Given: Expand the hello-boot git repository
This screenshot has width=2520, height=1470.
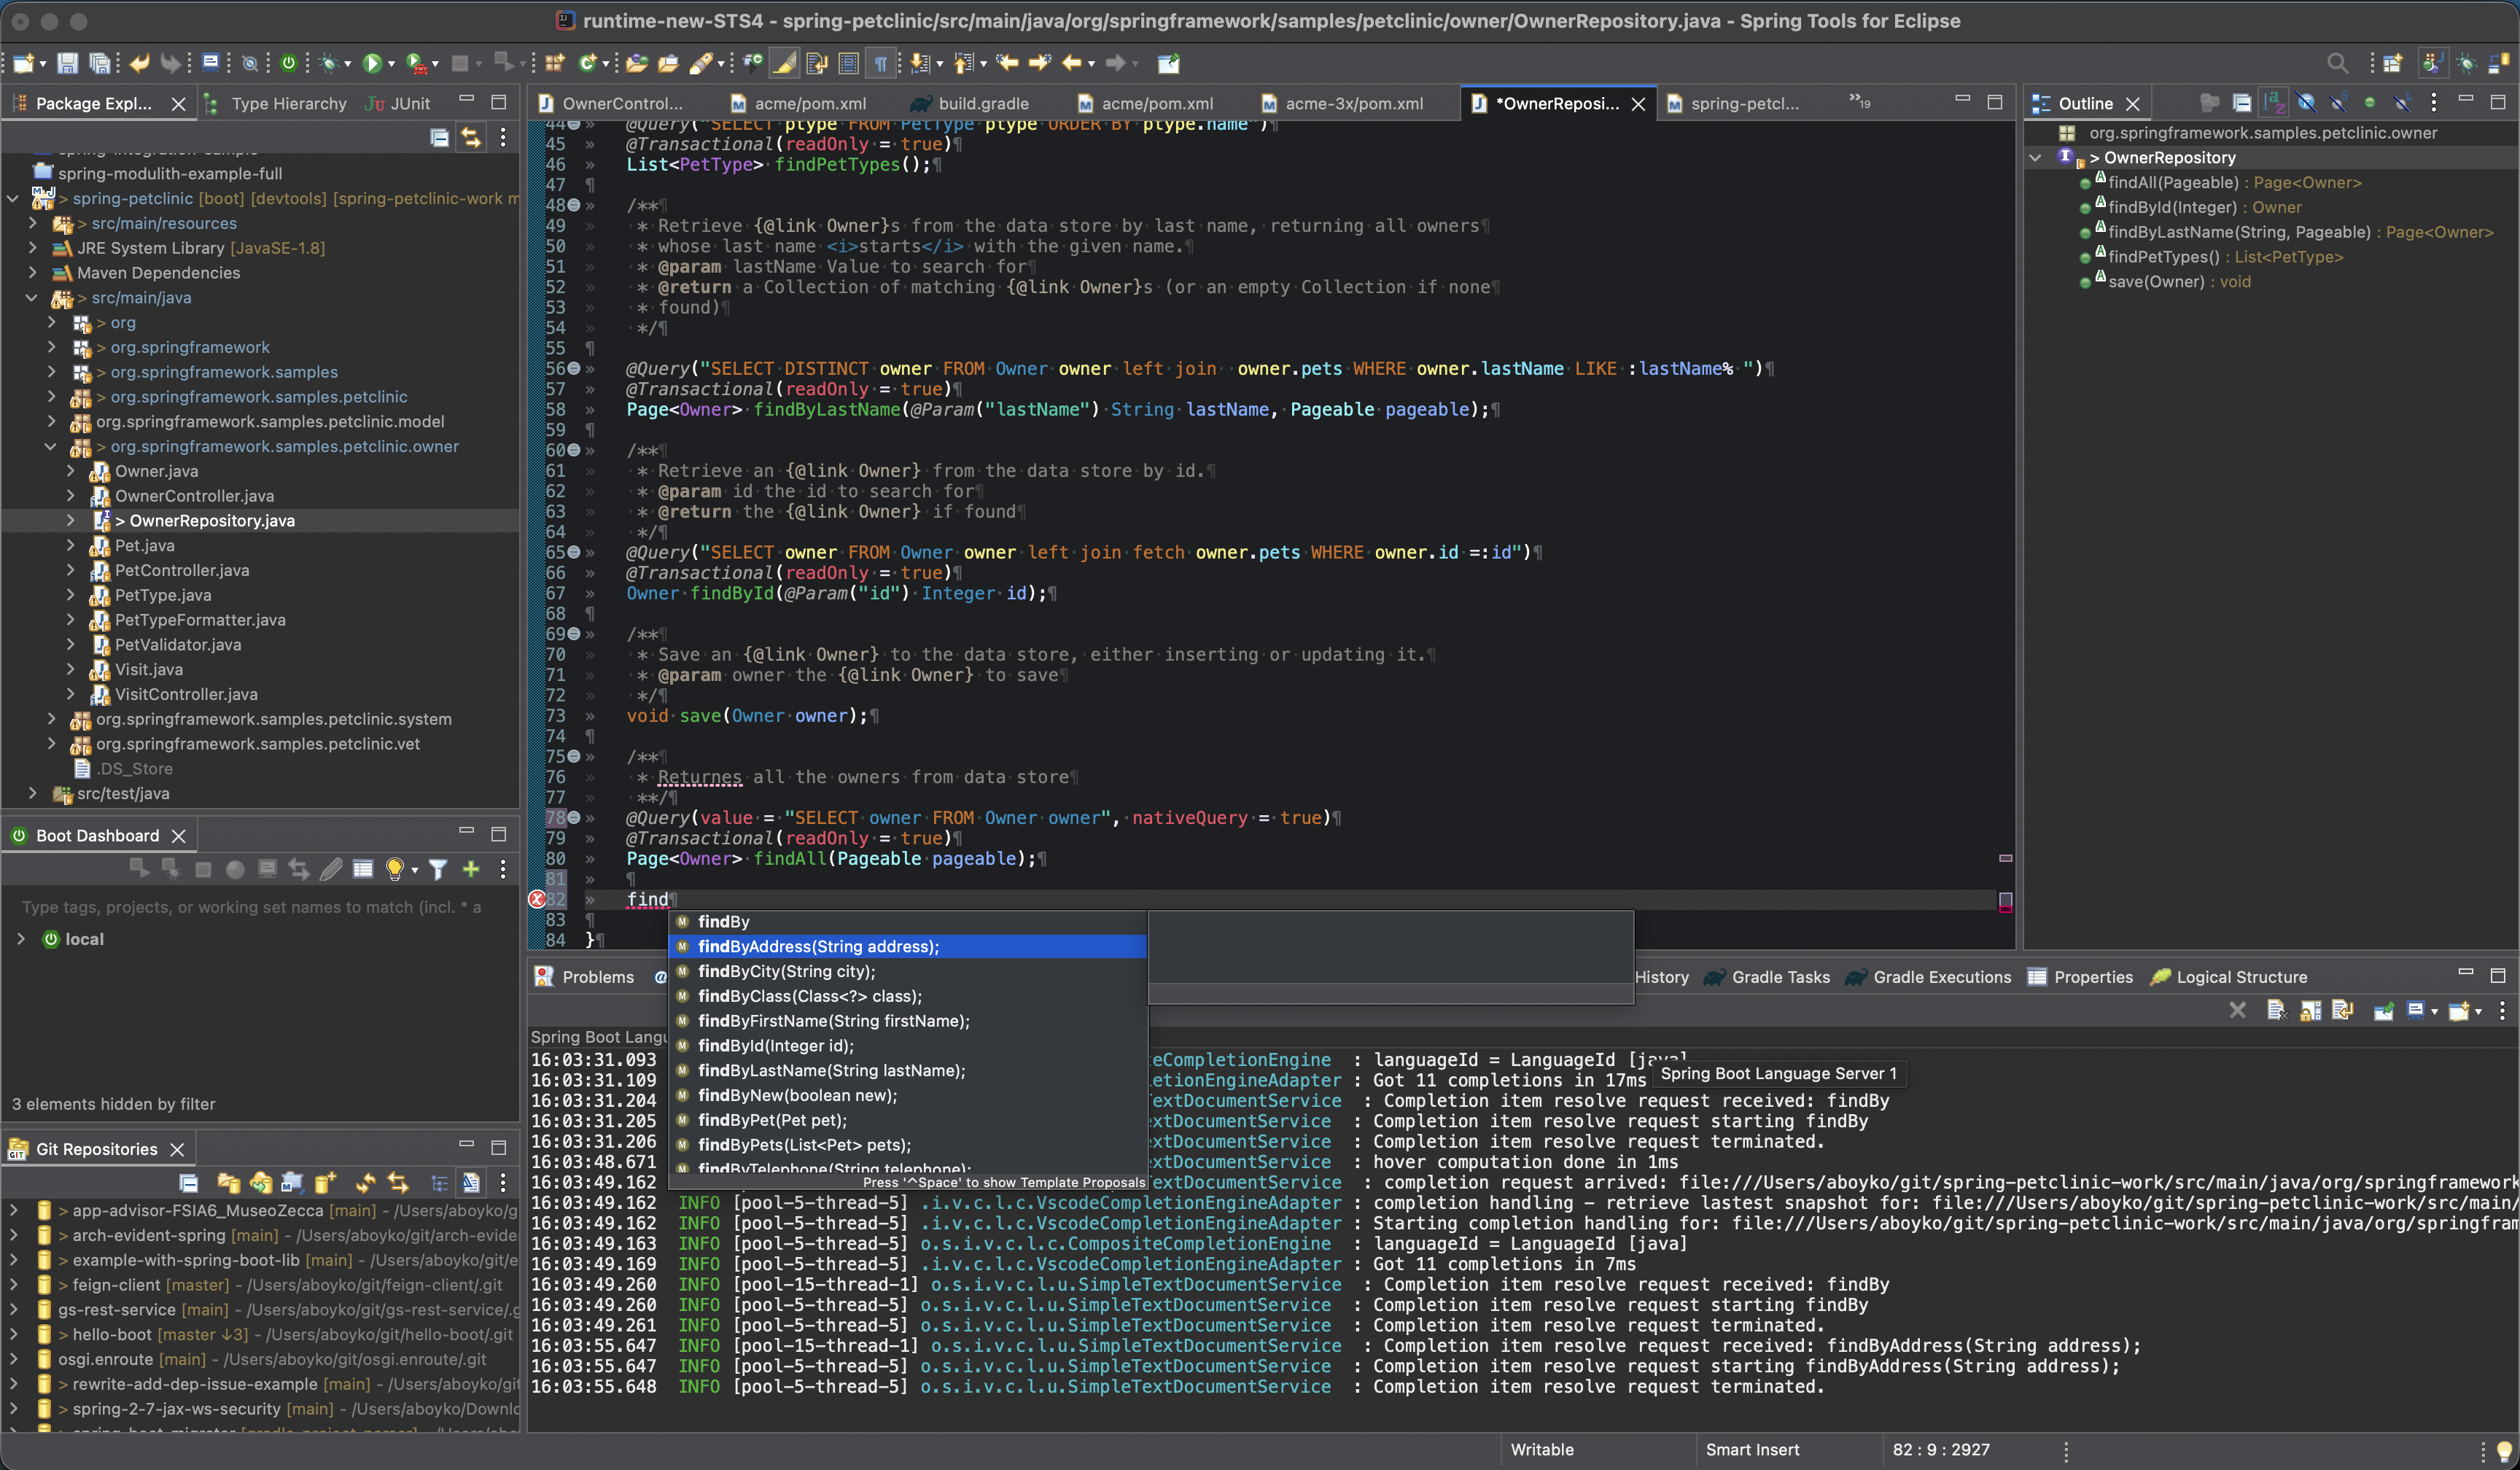Looking at the screenshot, I should (x=13, y=1335).
